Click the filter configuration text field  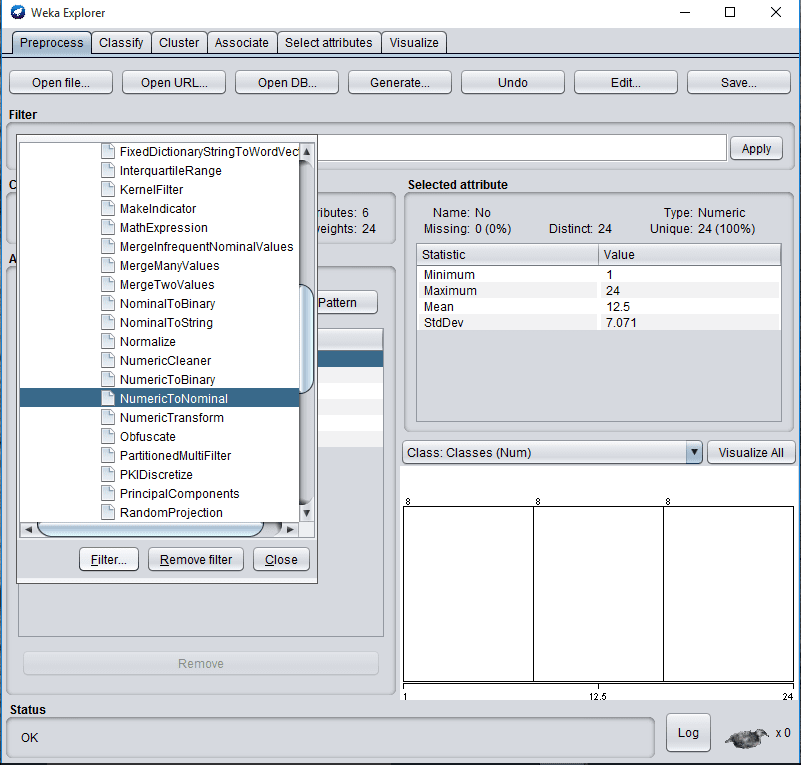[522, 148]
